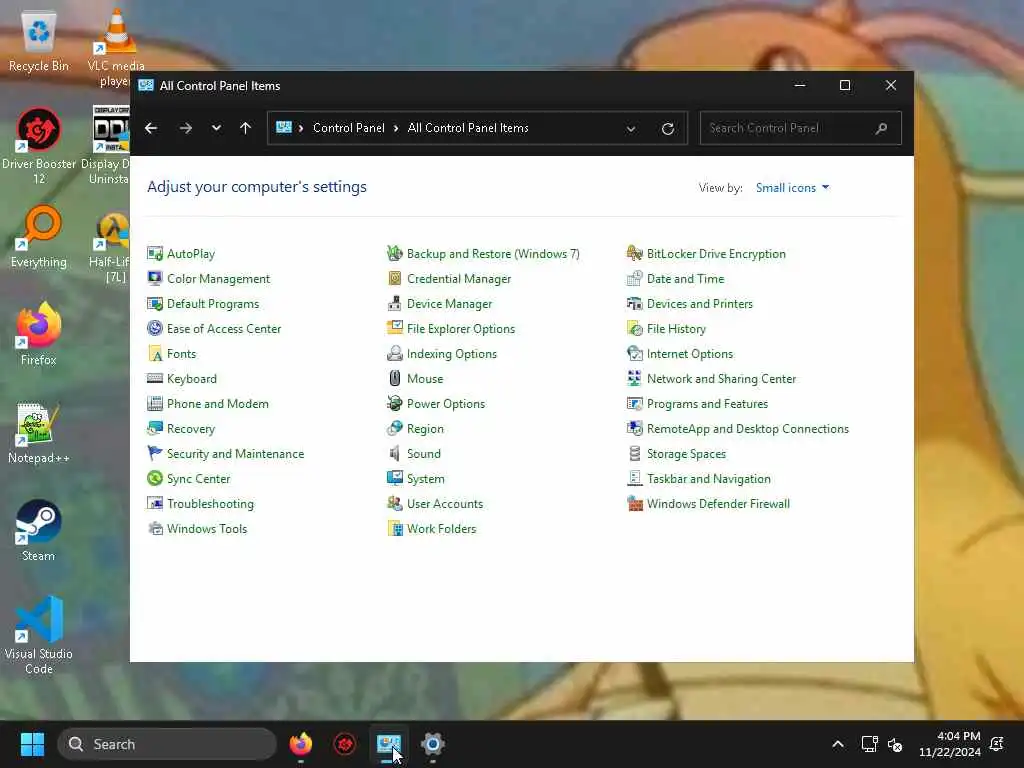Click the User Accounts icon
The height and width of the screenshot is (768, 1024).
pyautogui.click(x=394, y=504)
